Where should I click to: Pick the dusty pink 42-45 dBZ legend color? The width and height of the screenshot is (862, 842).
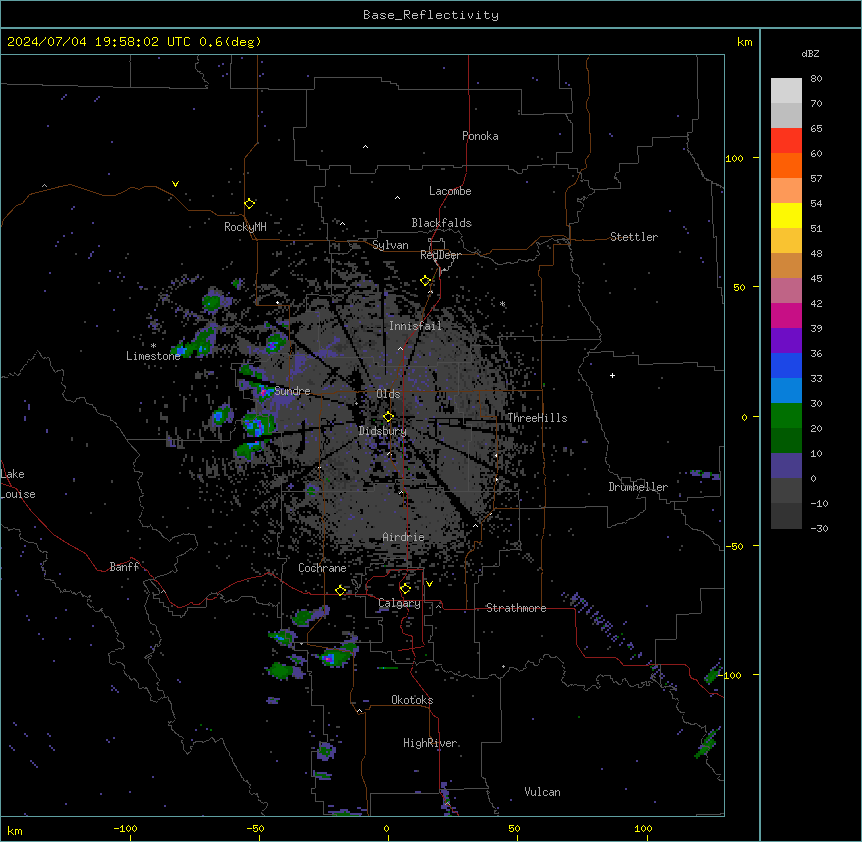(786, 291)
